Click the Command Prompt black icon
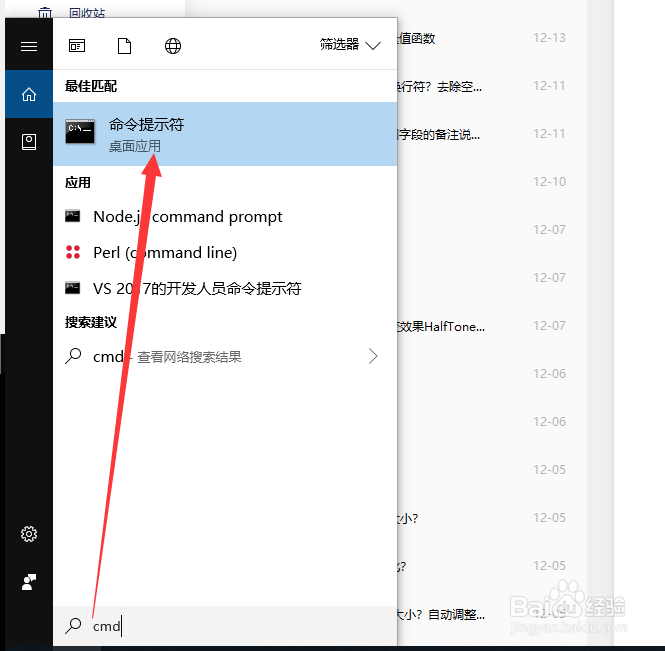This screenshot has height=651, width=665. point(80,132)
